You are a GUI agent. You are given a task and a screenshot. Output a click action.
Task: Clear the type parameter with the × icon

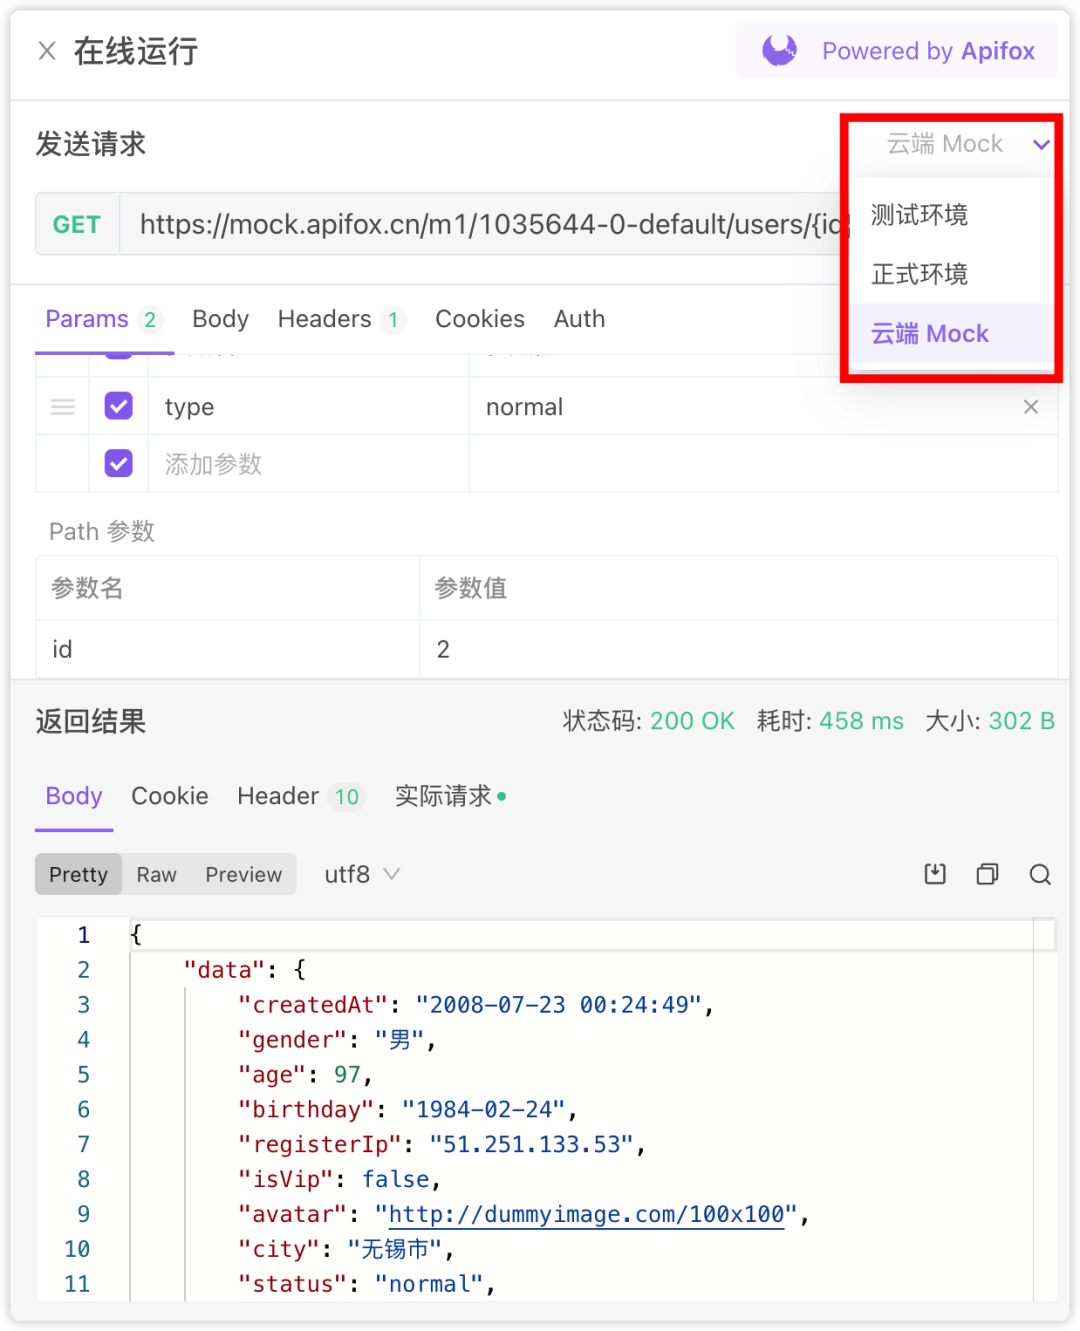[x=1031, y=407]
